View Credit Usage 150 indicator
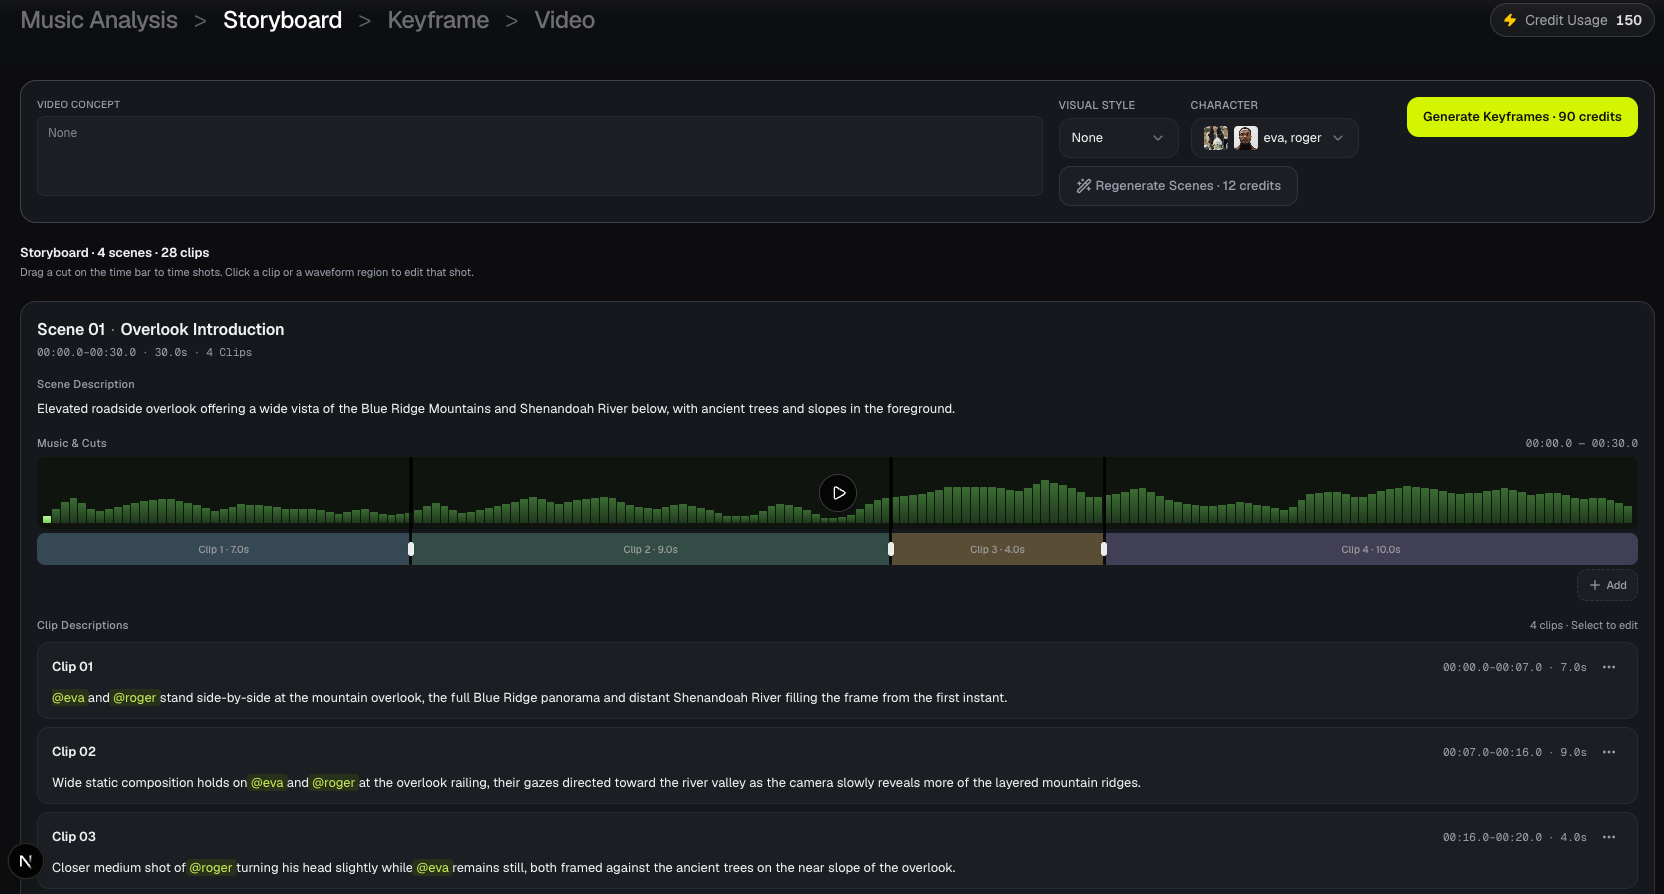Viewport: 1664px width, 894px height. click(x=1572, y=20)
